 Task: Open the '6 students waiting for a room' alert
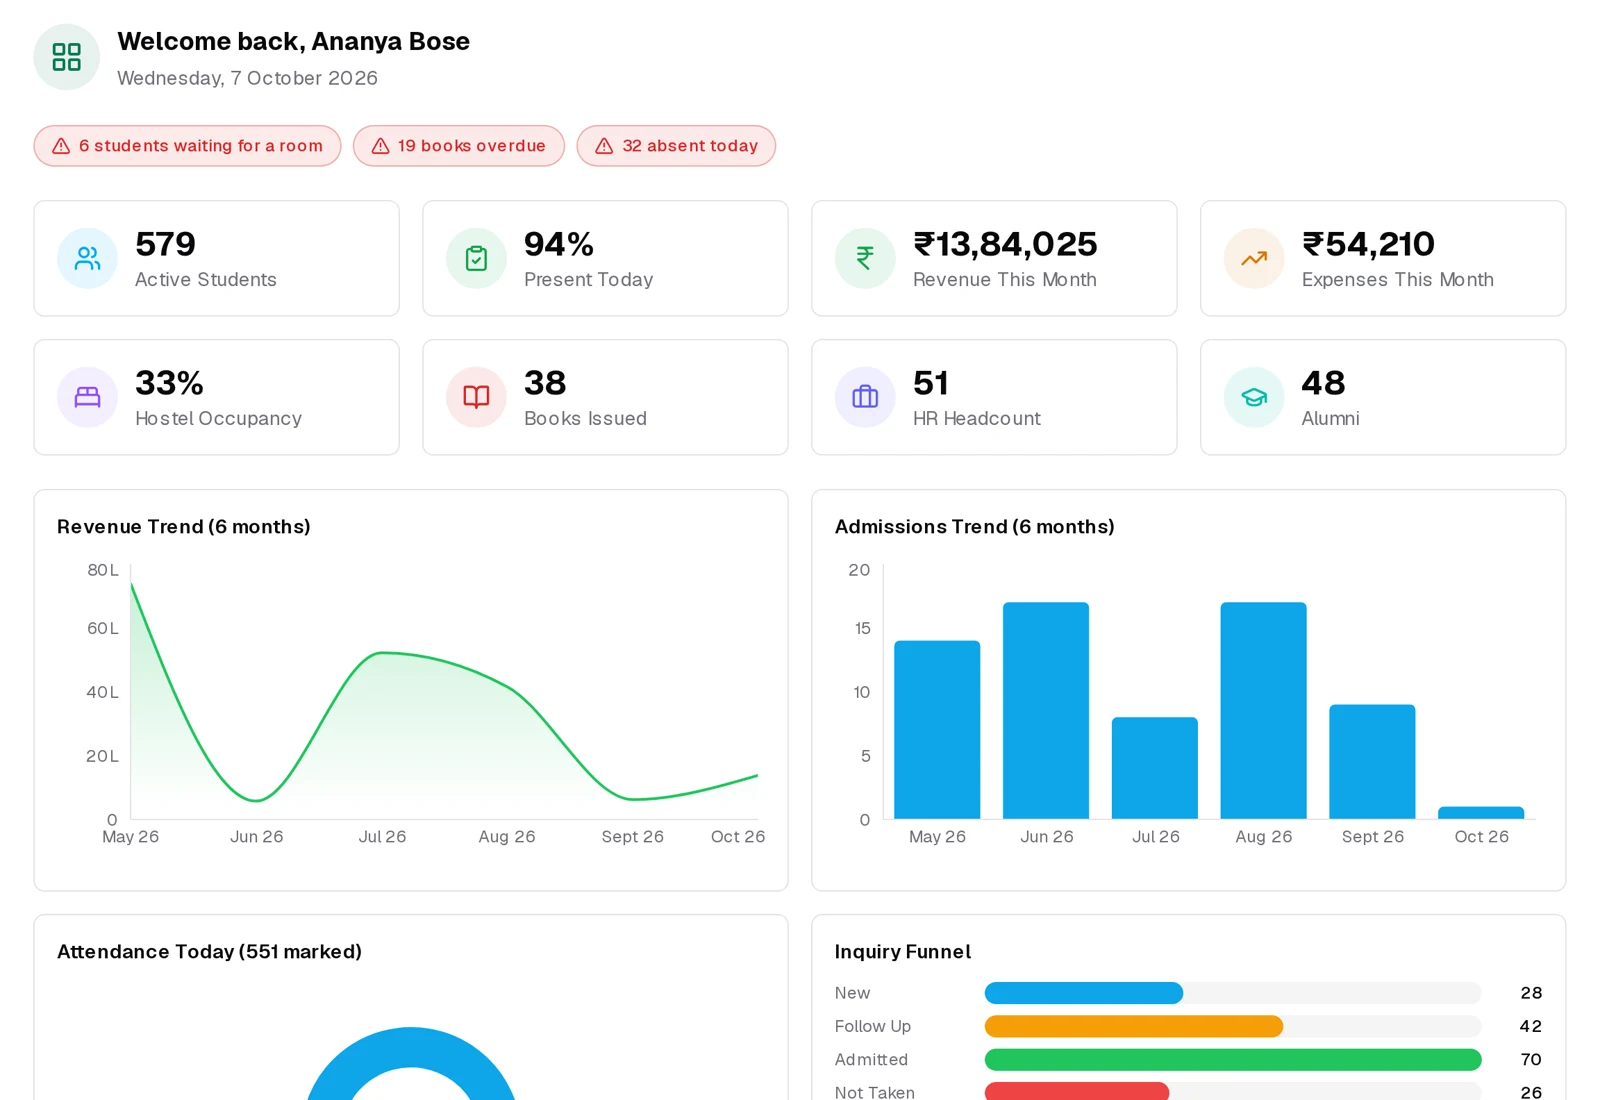pyautogui.click(x=187, y=146)
